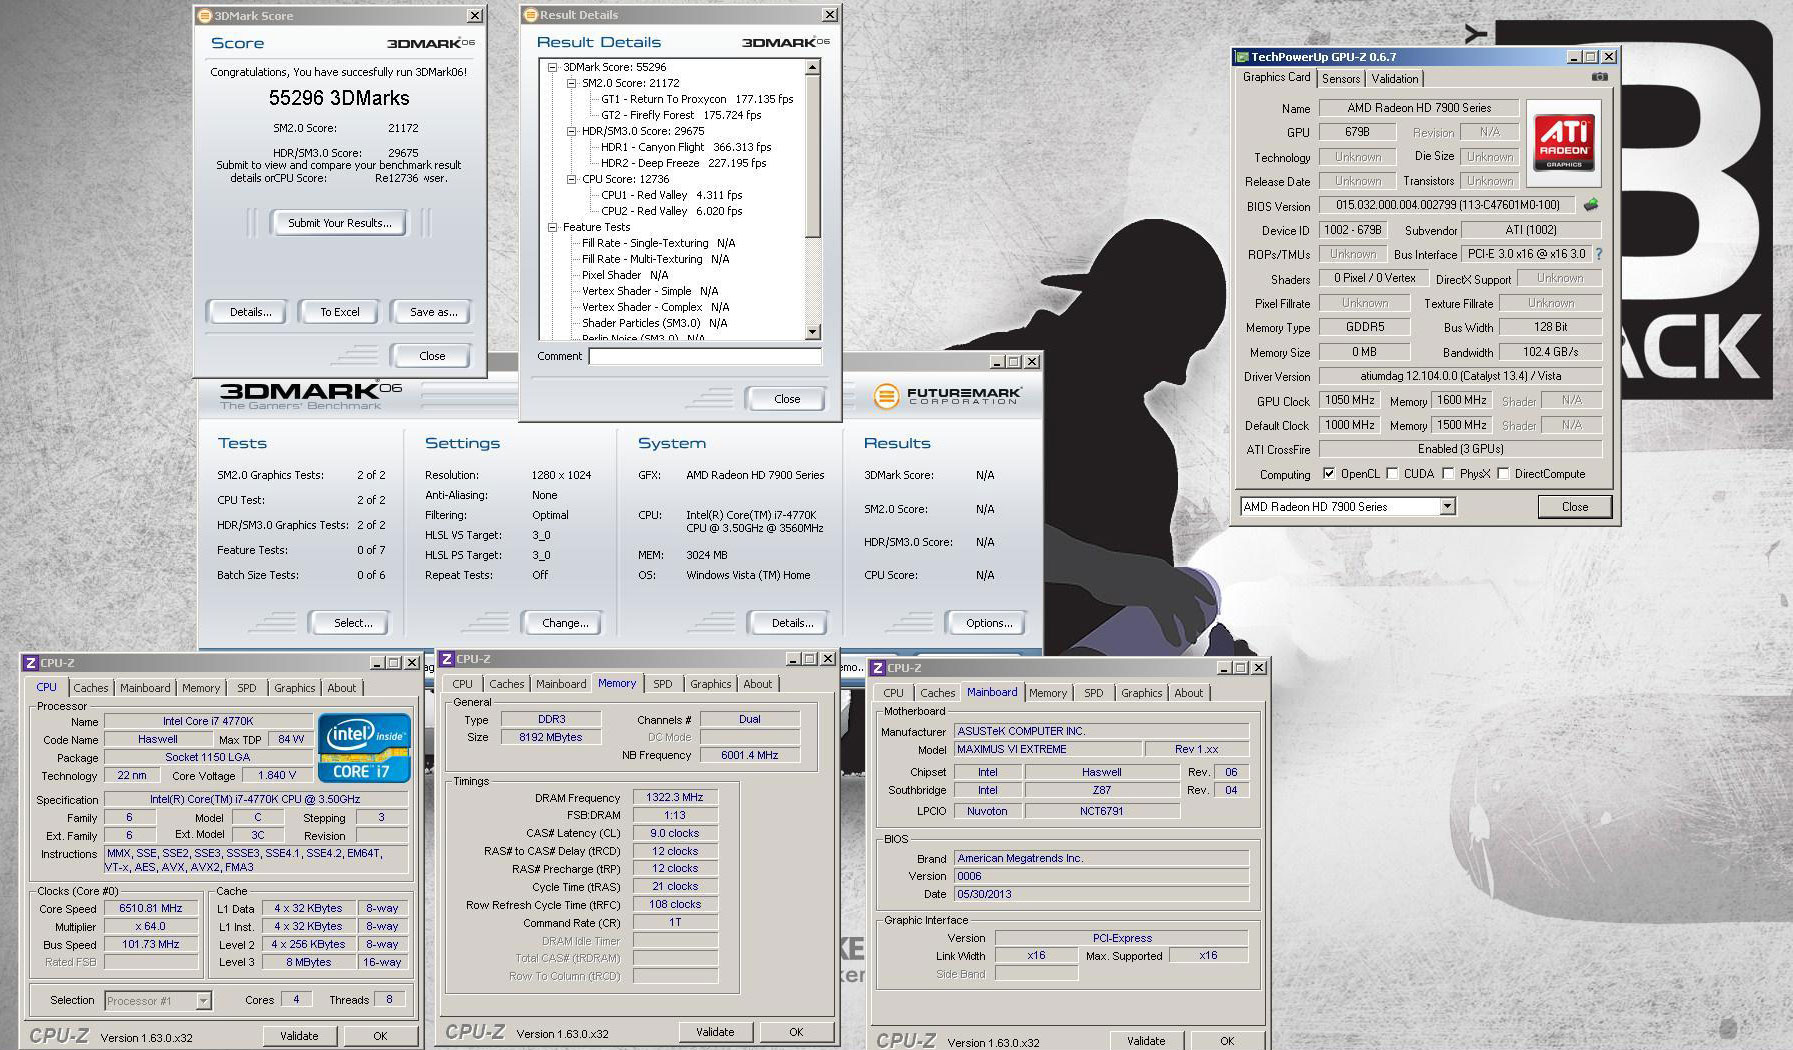Image resolution: width=1793 pixels, height=1050 pixels.
Task: Uncheck the OpenCL checkbox
Action: pos(1328,474)
